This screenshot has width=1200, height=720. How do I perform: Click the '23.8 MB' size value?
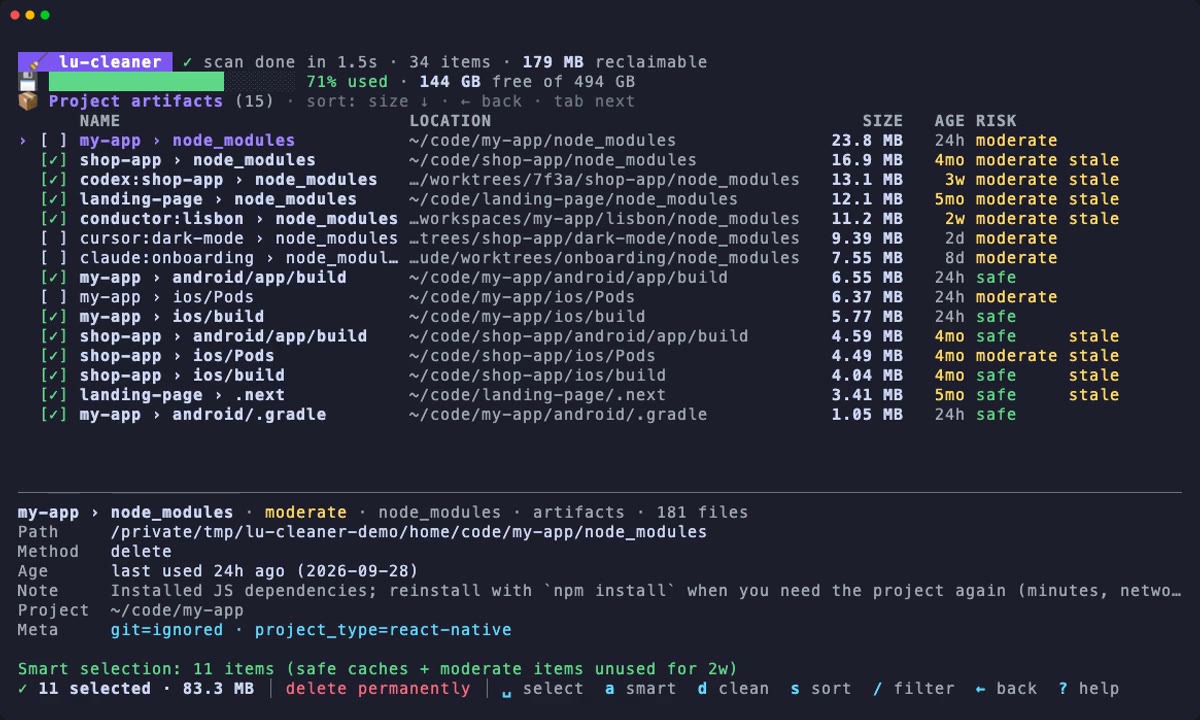[x=867, y=141]
